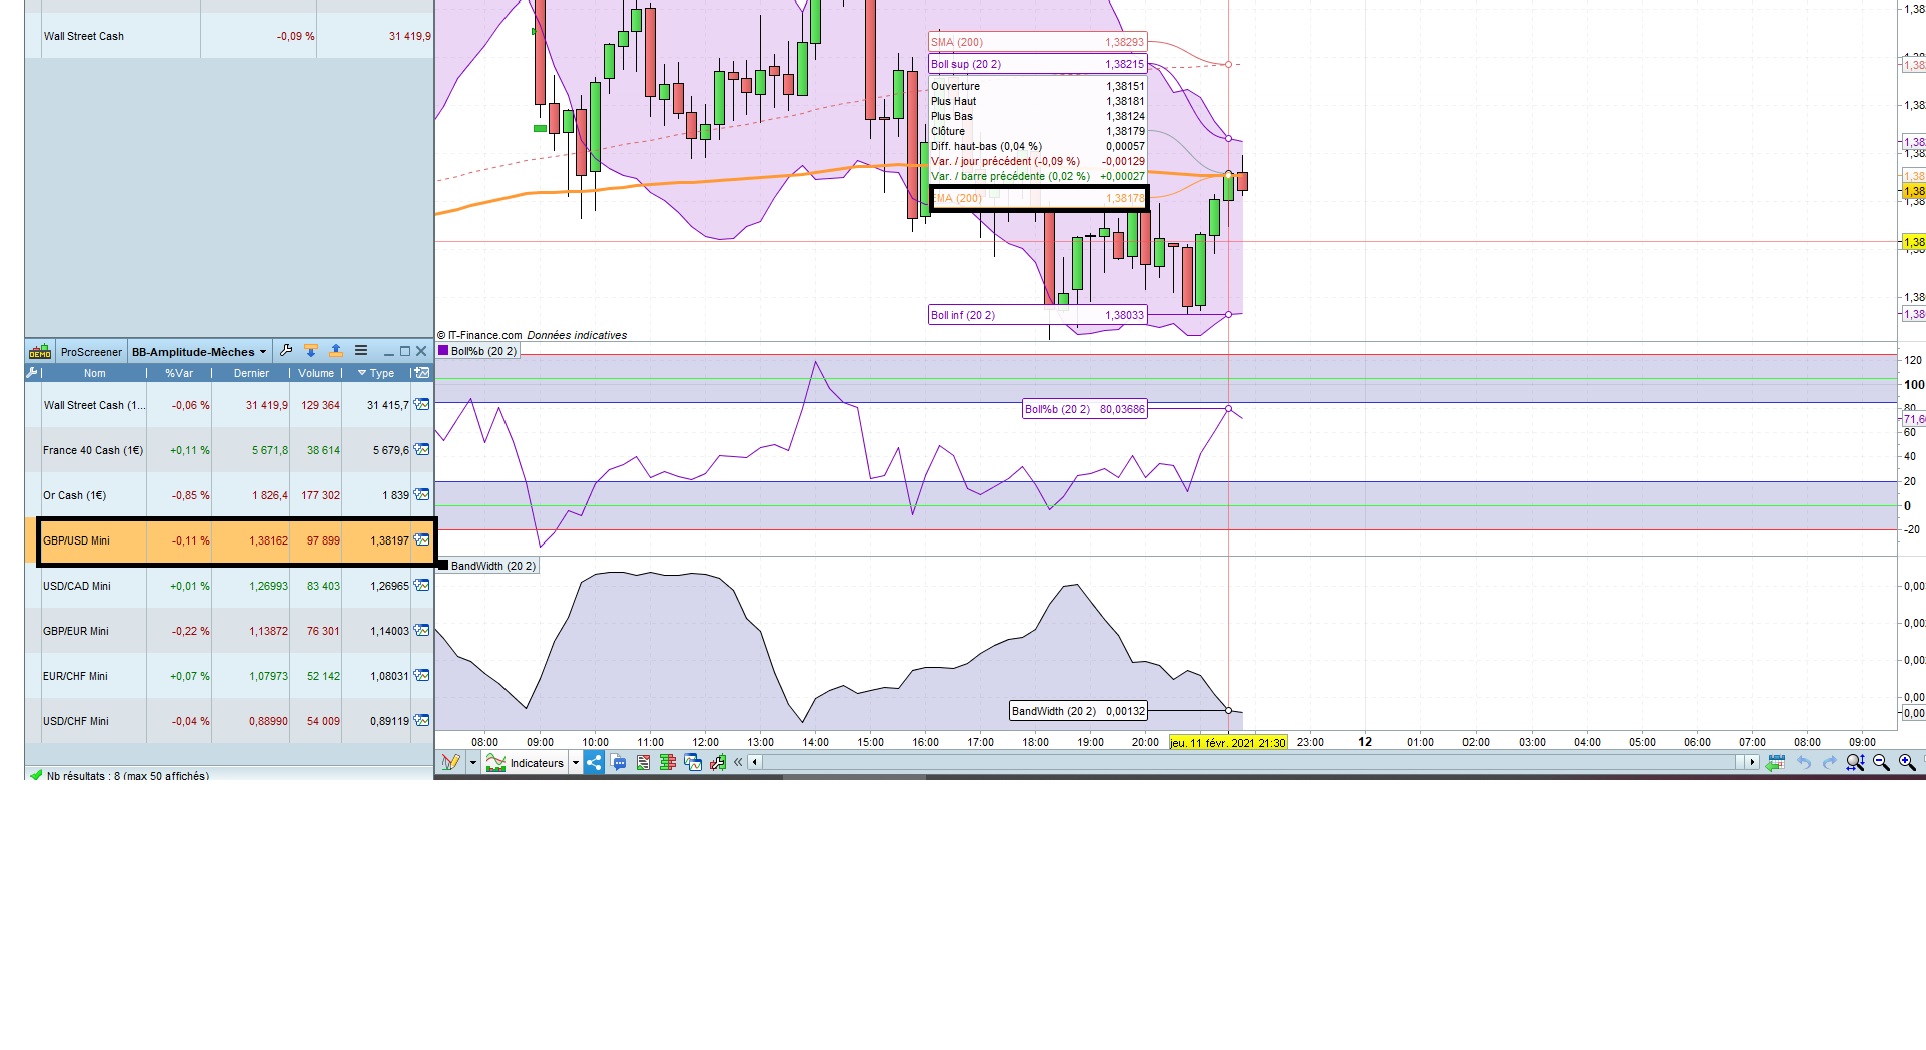Click the purple Boll%b color square
This screenshot has width=1926, height=1050.
click(x=443, y=350)
